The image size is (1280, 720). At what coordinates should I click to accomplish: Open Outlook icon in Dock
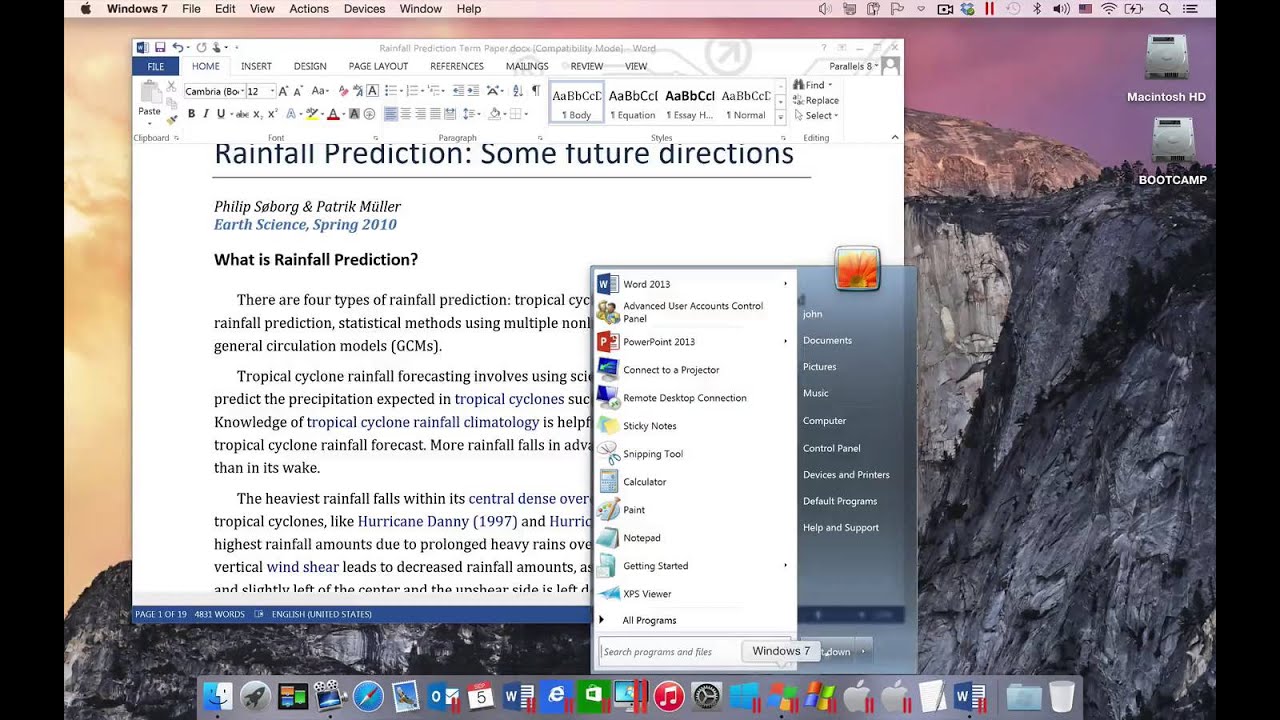click(443, 696)
